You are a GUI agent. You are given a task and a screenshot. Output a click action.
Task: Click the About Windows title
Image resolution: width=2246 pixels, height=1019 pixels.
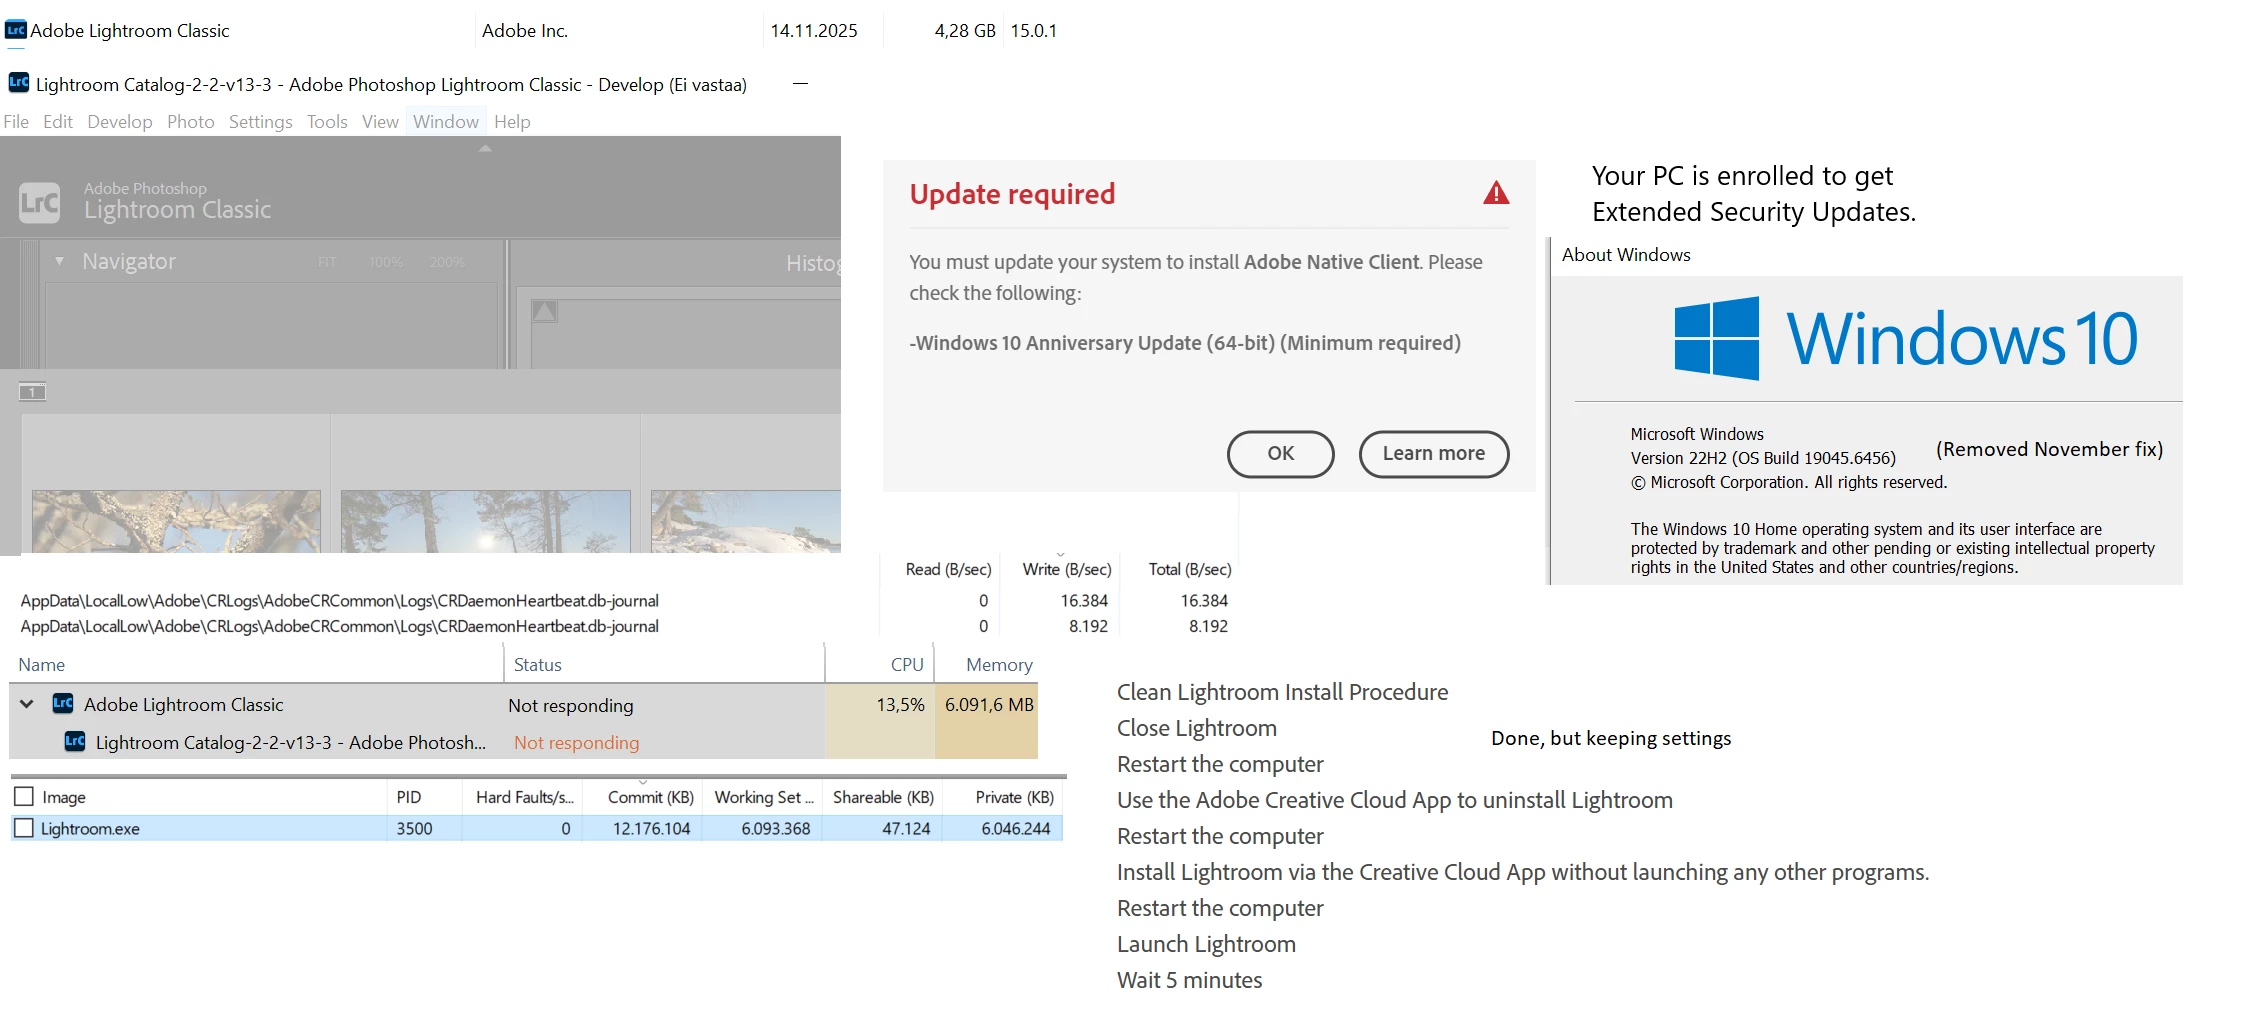pyautogui.click(x=1626, y=254)
